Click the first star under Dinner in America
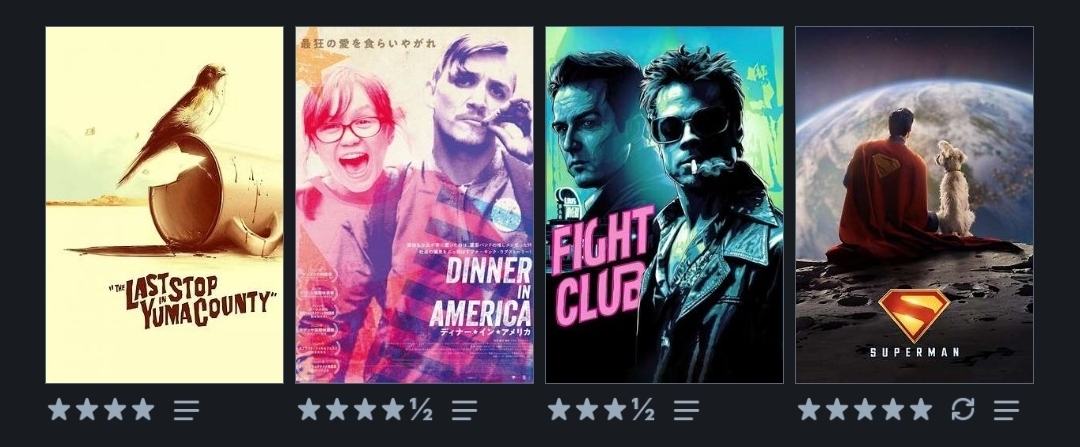The height and width of the screenshot is (447, 1080). [309, 409]
